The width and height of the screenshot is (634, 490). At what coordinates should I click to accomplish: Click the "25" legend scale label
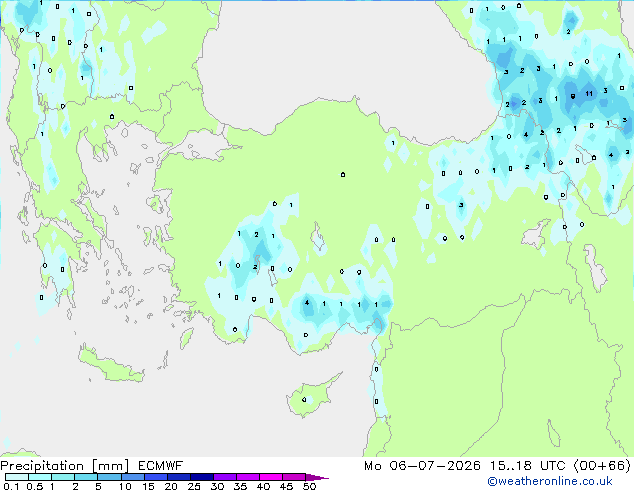pyautogui.click(x=194, y=486)
